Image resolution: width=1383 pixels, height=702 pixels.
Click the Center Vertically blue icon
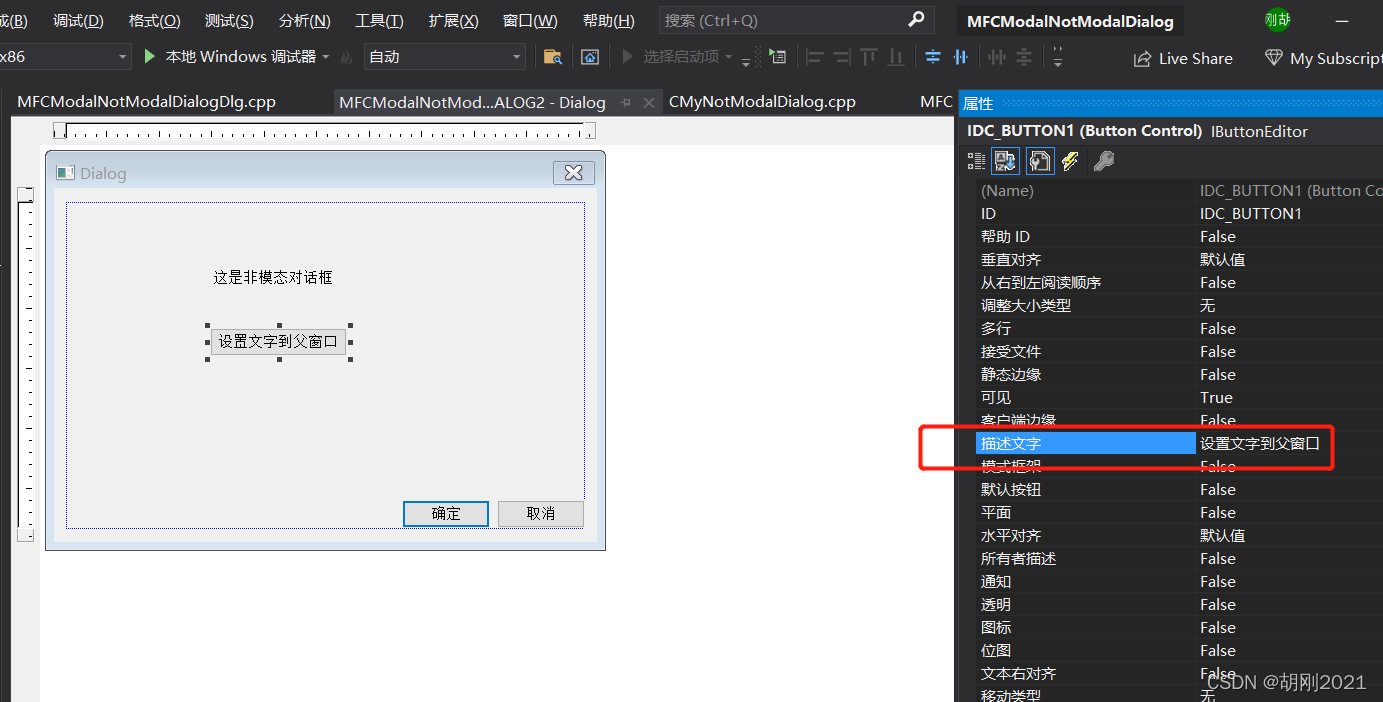pos(933,57)
